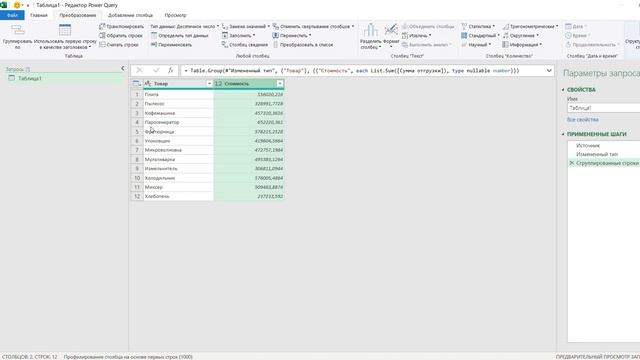
Task: Select the Таблица1 query in the list
Action: click(x=64, y=78)
